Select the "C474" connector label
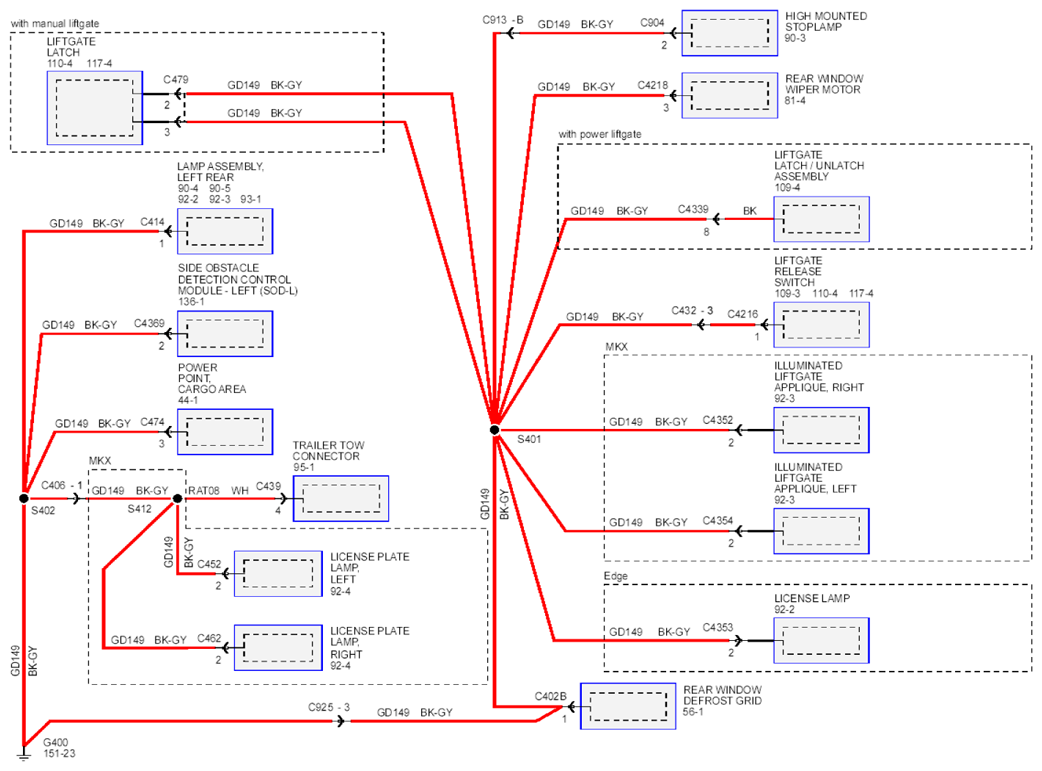This screenshot has width=1042, height=771. point(152,423)
